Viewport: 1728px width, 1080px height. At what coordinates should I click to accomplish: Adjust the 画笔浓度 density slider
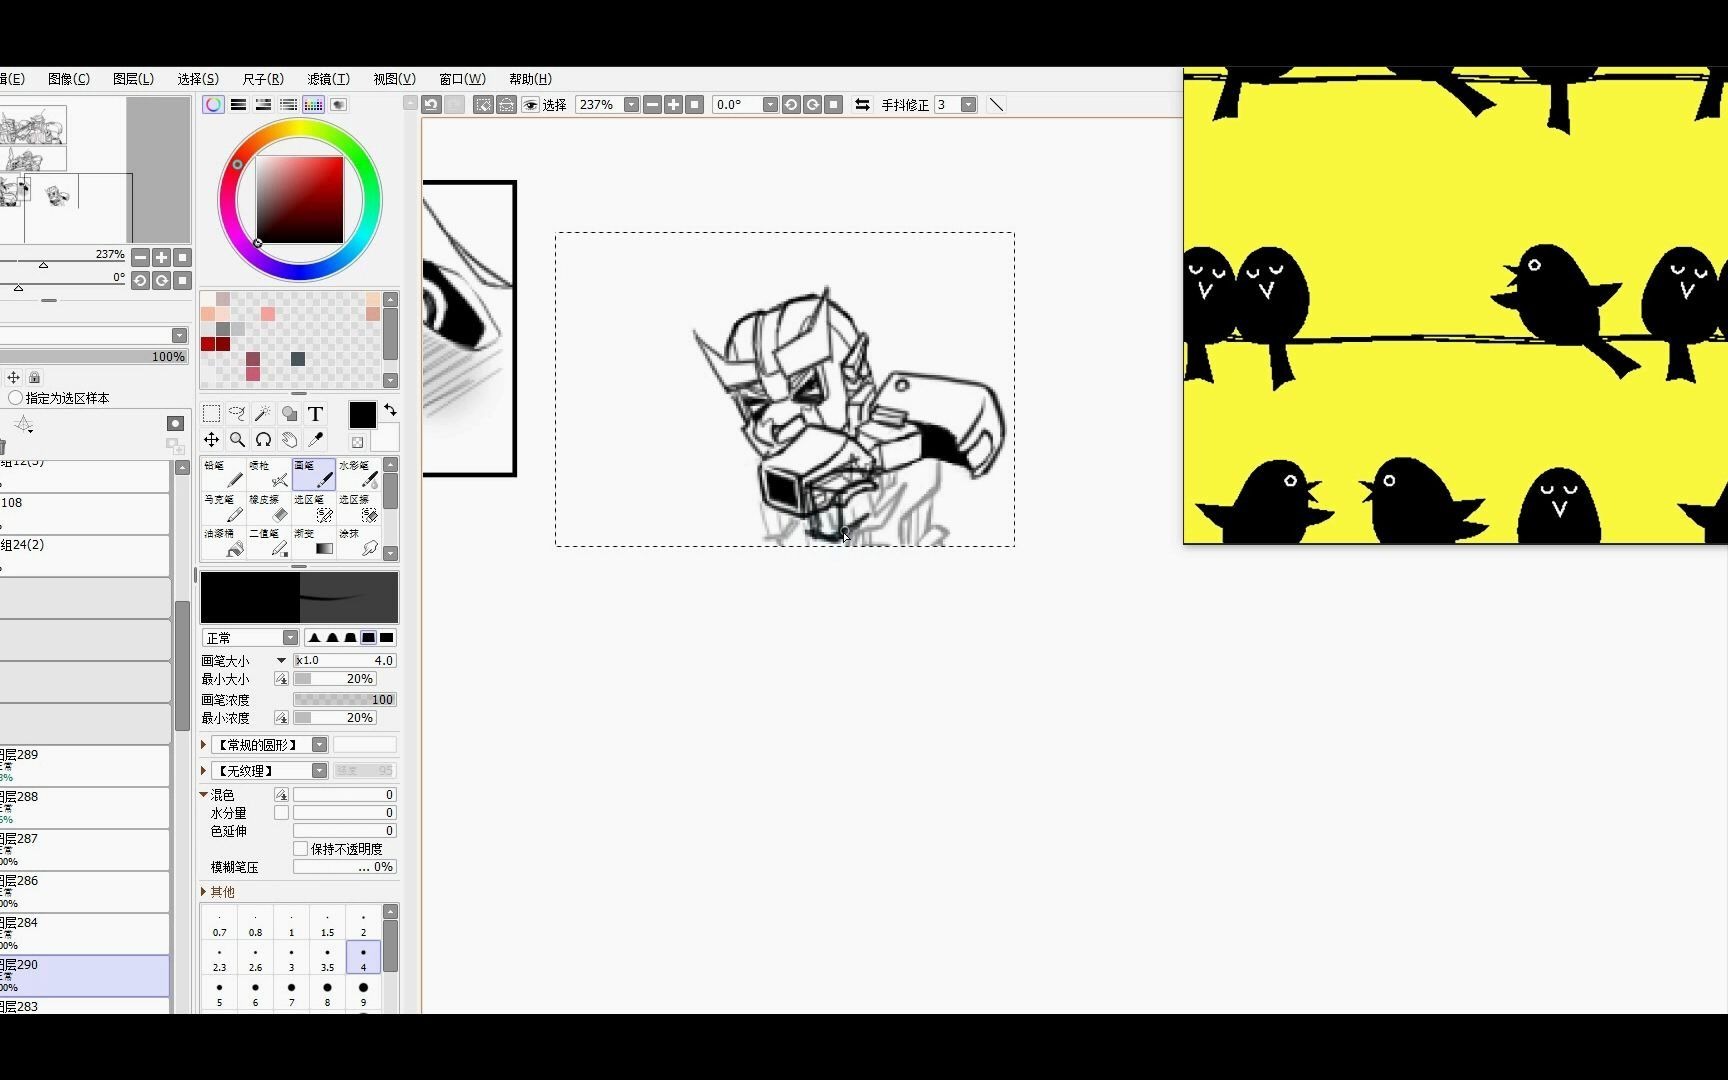coord(345,699)
